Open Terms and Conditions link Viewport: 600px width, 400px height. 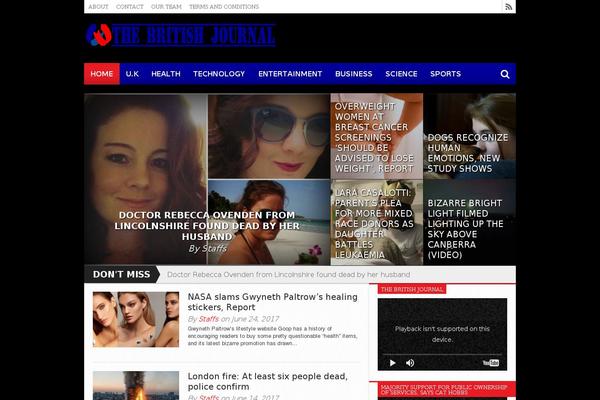pyautogui.click(x=224, y=7)
